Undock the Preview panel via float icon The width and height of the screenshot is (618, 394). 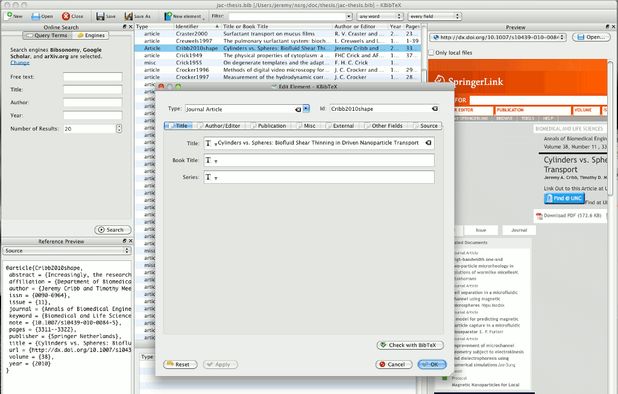pos(607,27)
